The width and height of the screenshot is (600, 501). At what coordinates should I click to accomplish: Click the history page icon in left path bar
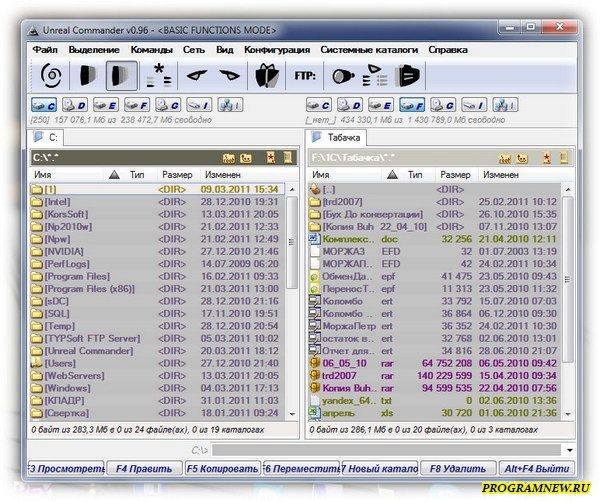click(x=288, y=157)
